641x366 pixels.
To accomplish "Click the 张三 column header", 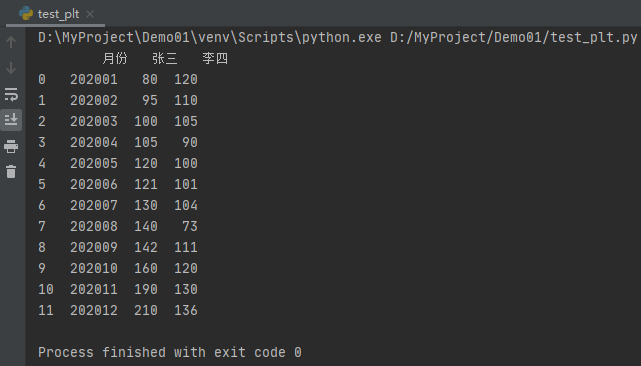I will (165, 58).
